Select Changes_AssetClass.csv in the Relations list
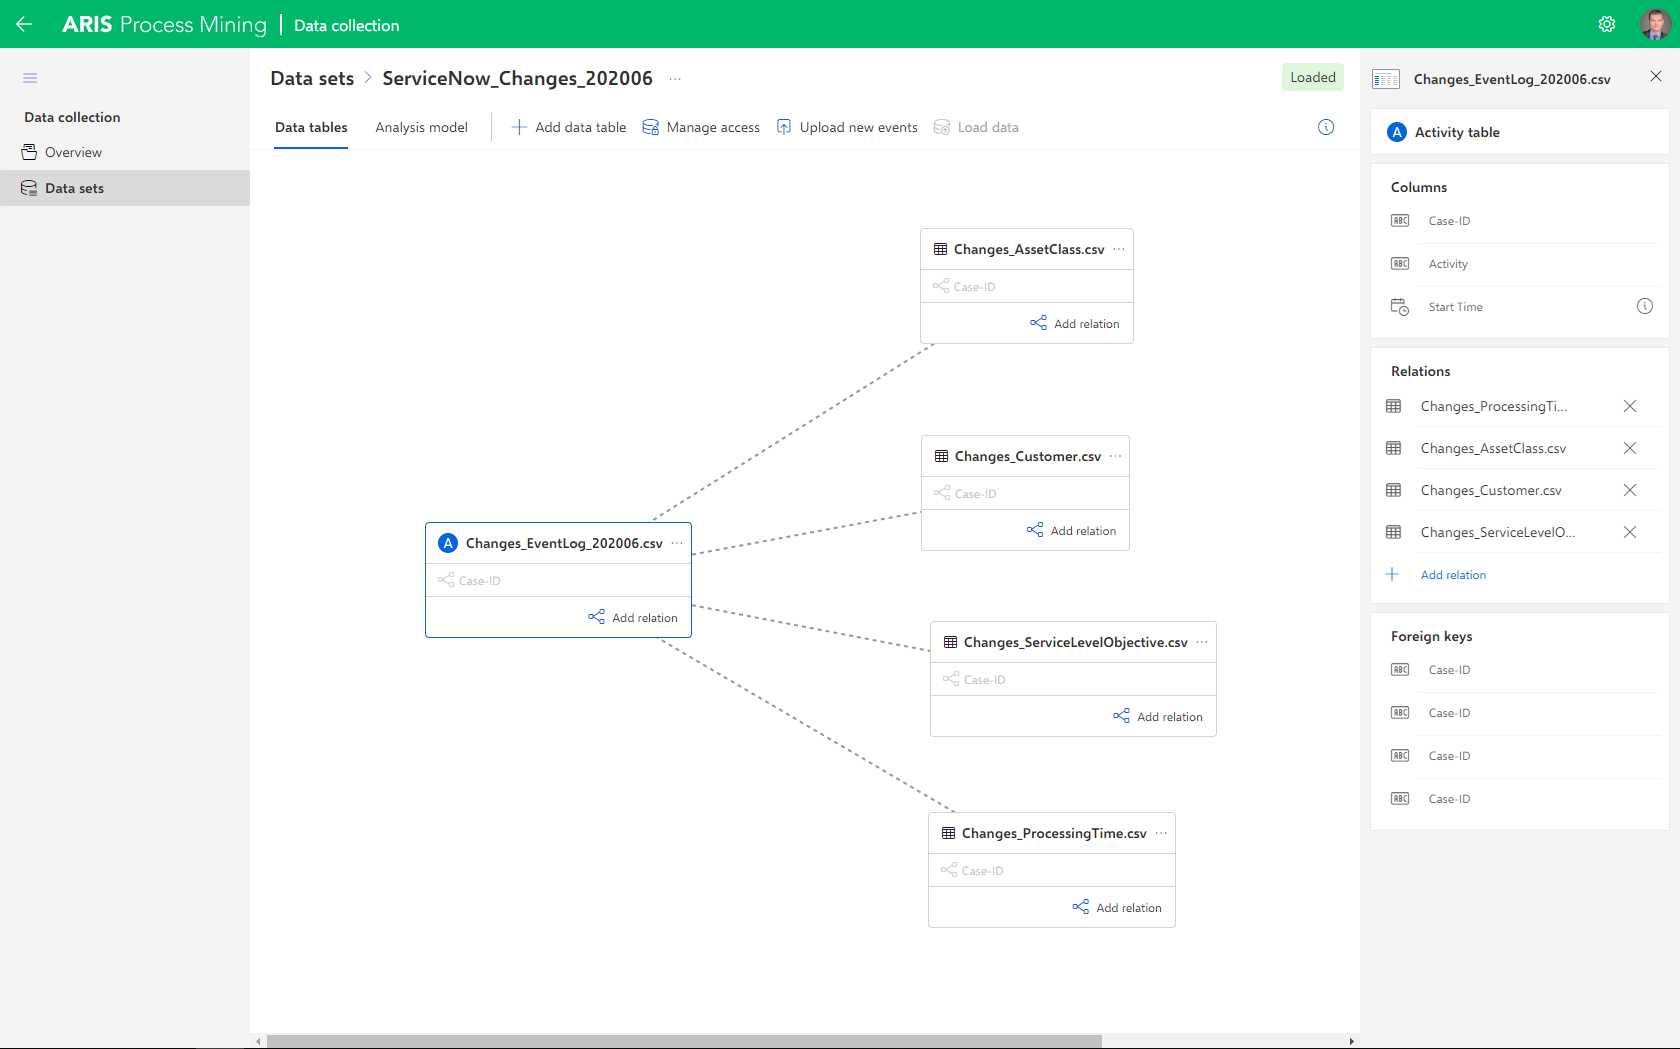 pos(1494,448)
